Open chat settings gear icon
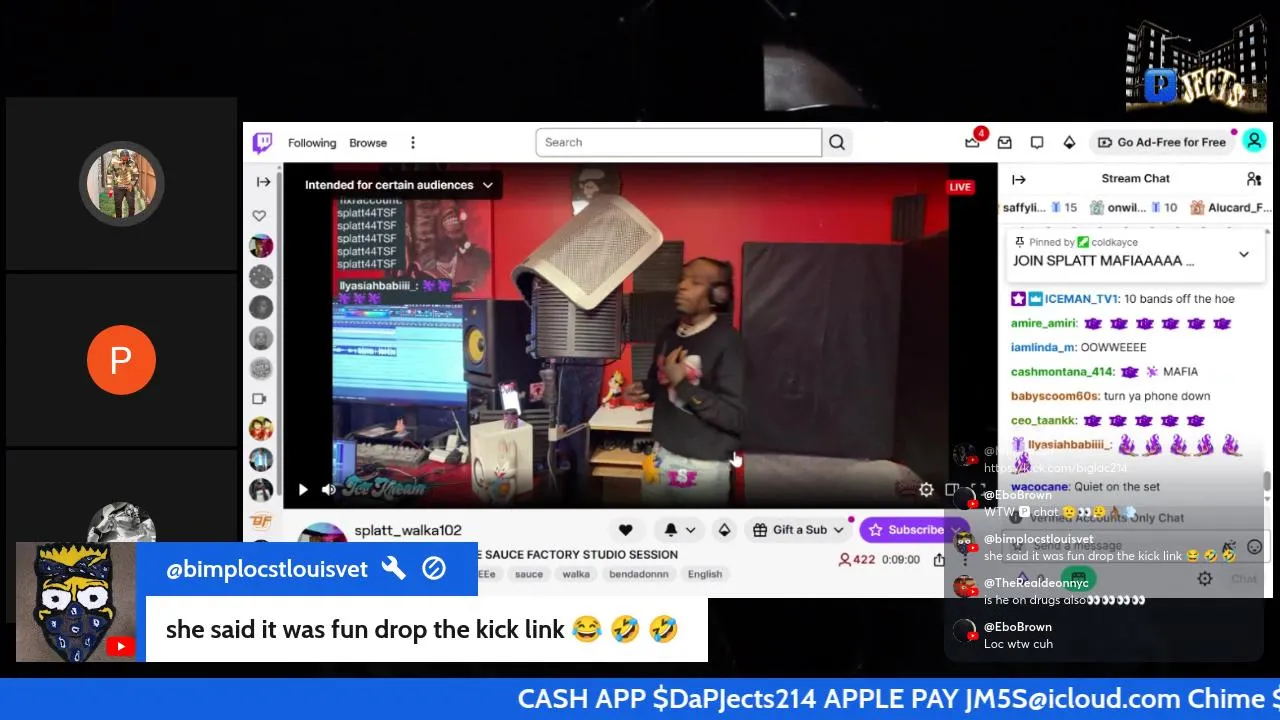The width and height of the screenshot is (1280, 720). click(1205, 578)
